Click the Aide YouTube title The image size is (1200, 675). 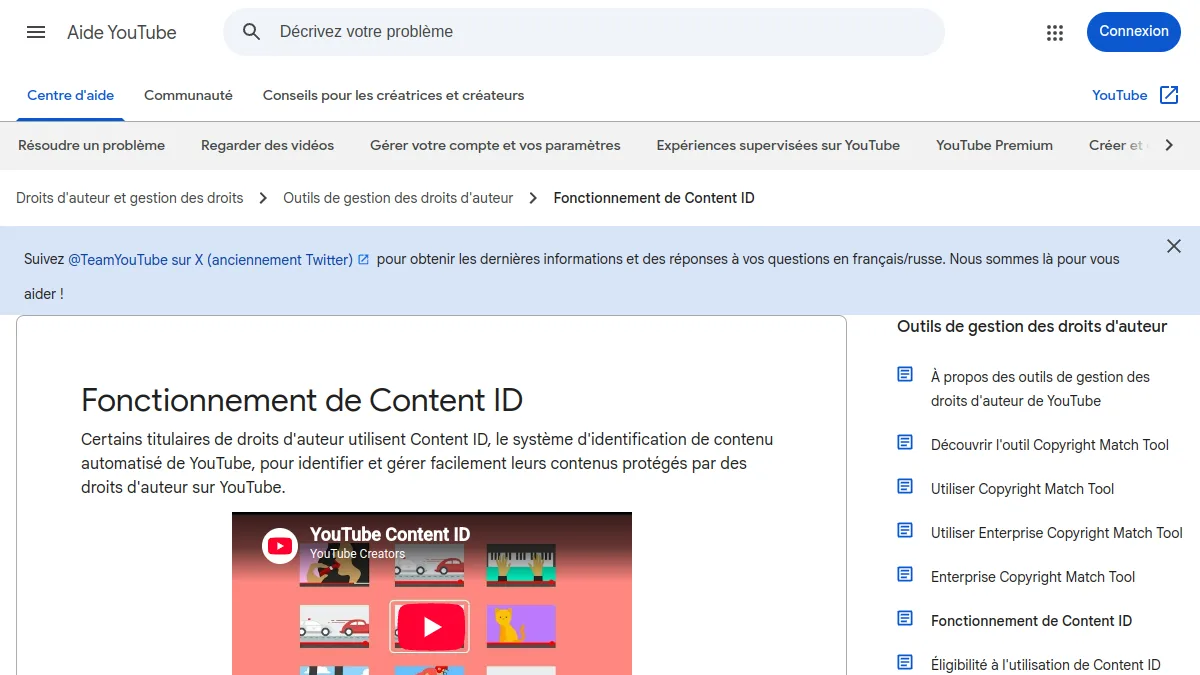coord(122,32)
